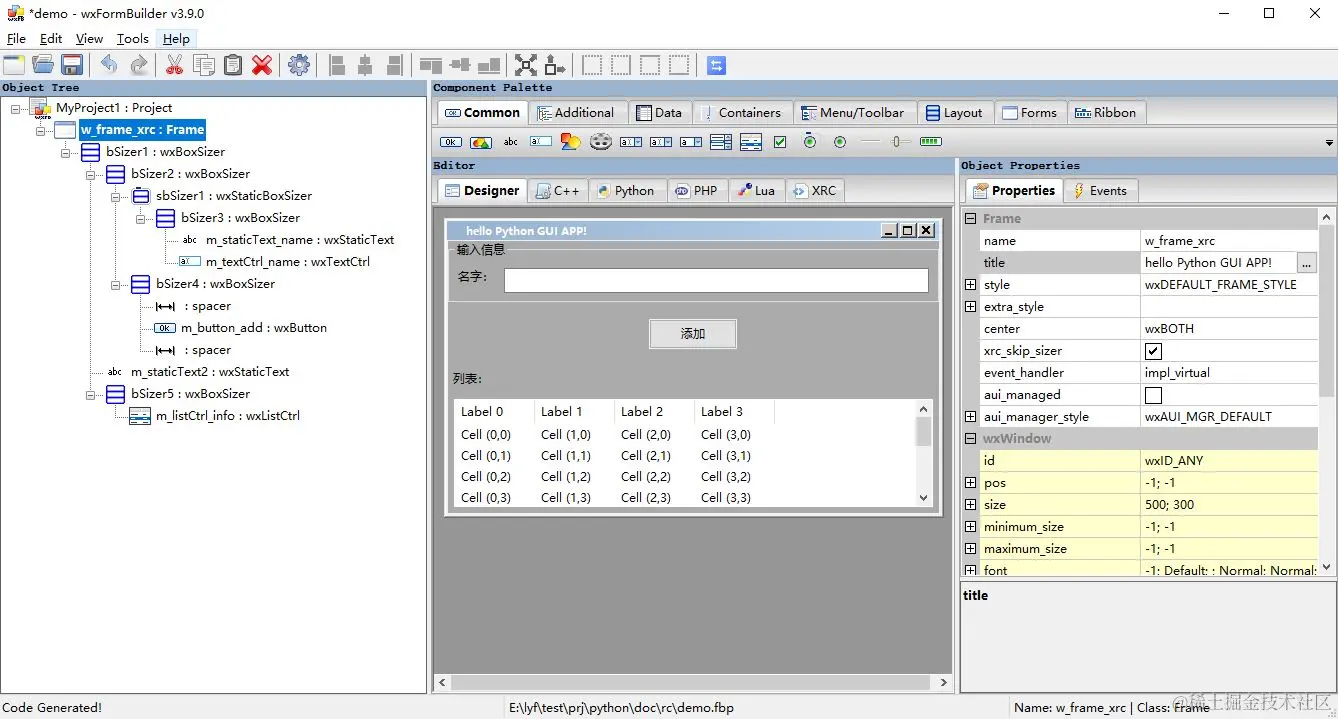Collapse the bSizer4 tree node
The width and height of the screenshot is (1338, 719).
point(116,284)
